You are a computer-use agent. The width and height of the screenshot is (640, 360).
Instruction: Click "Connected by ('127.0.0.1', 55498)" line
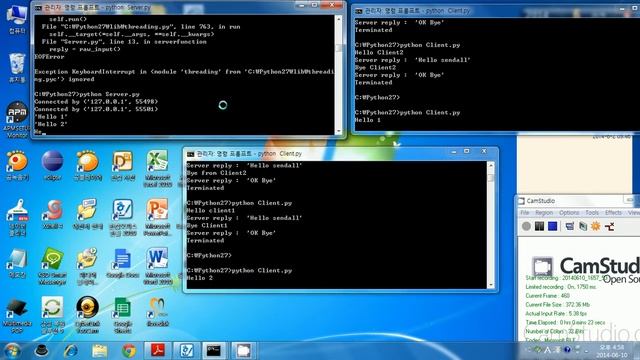pyautogui.click(x=96, y=102)
